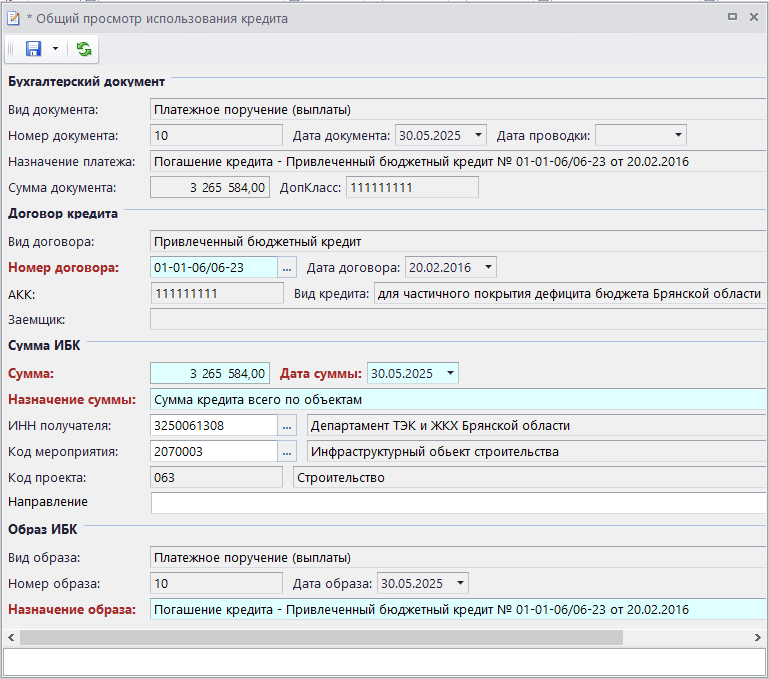Open the arrow next to save icon

pyautogui.click(x=55, y=49)
